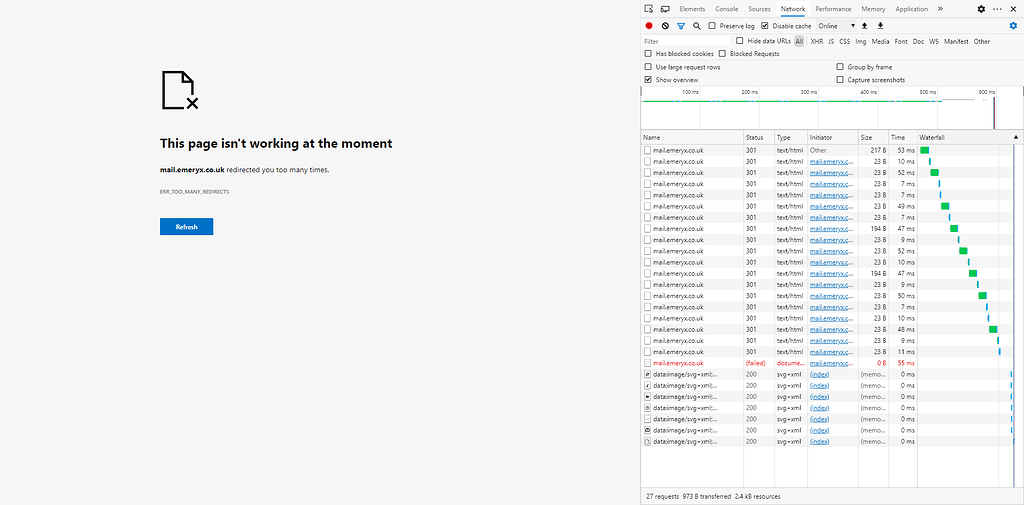Image resolution: width=1024 pixels, height=505 pixels.
Task: Sort by Size column header
Action: [874, 137]
